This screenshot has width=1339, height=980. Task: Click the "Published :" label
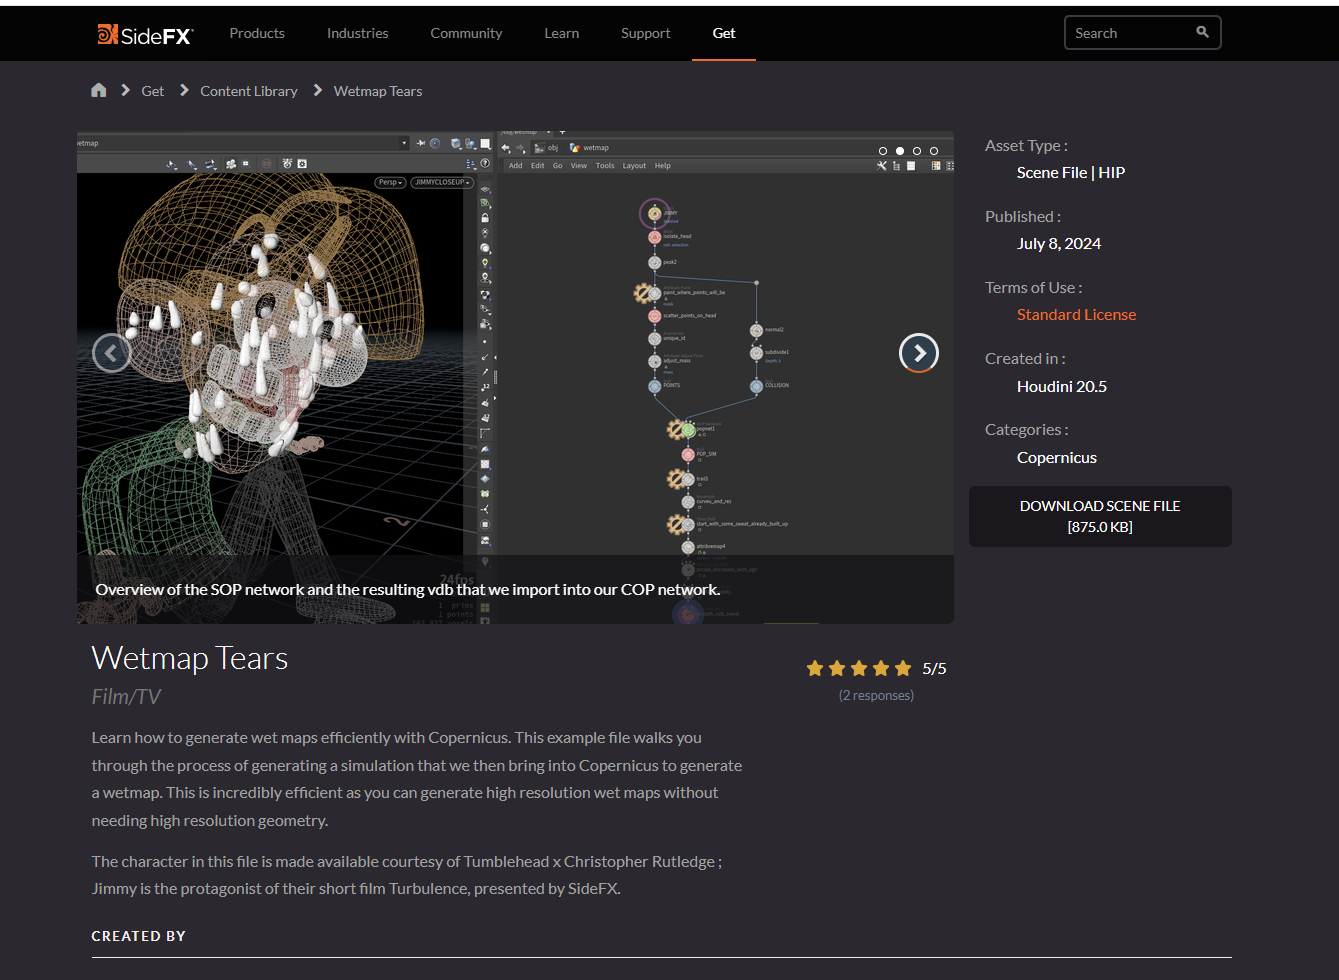pyautogui.click(x=1023, y=216)
